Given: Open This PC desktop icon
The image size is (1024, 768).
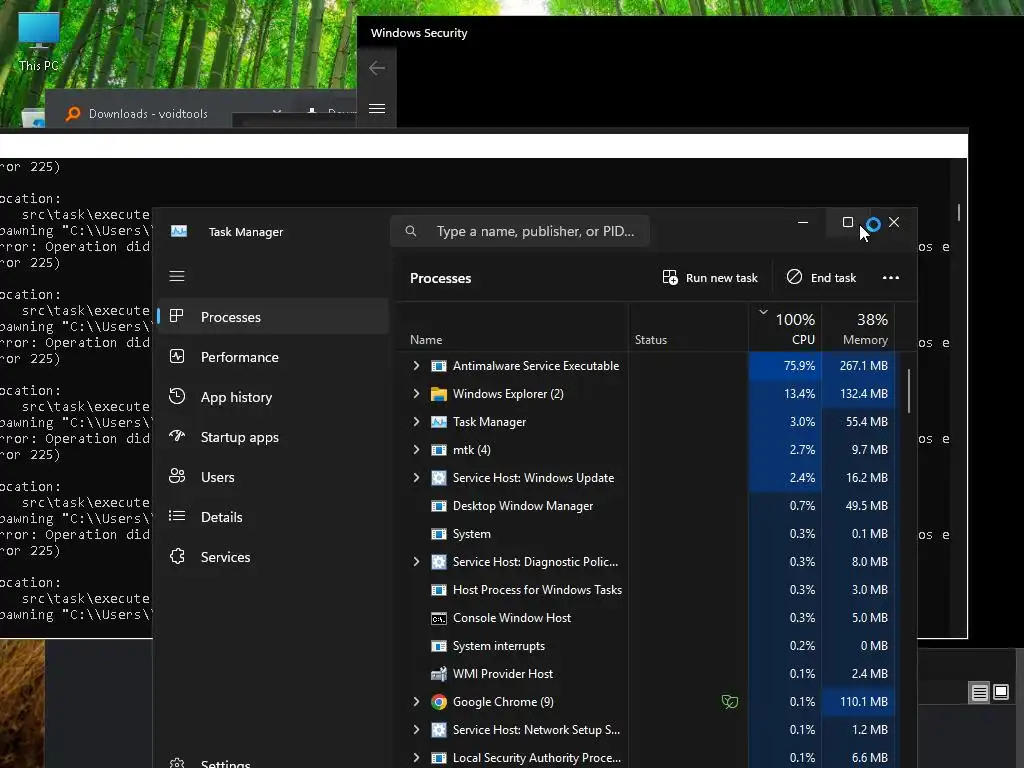Looking at the screenshot, I should click(x=39, y=41).
